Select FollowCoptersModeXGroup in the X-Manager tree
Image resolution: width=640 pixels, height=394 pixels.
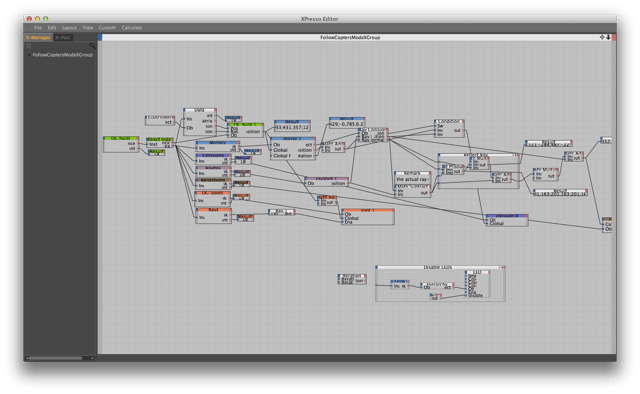pos(62,55)
